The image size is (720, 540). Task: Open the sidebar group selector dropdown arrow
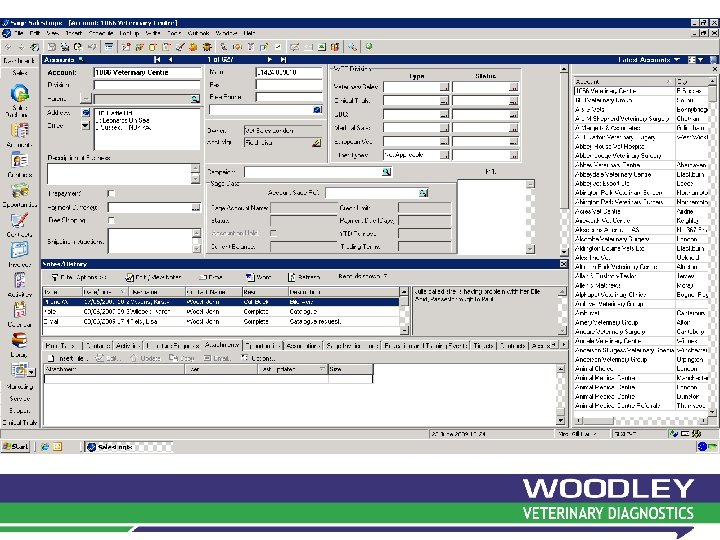pos(31,372)
